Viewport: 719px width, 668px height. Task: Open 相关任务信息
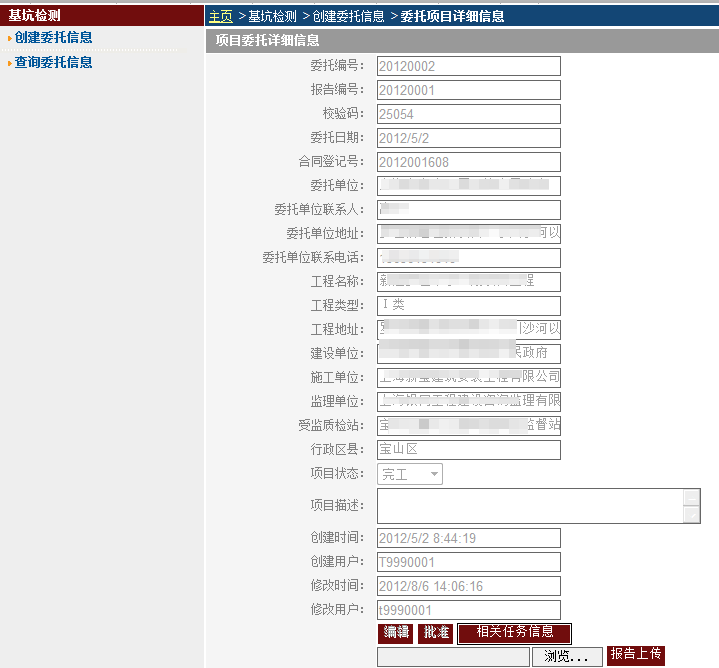[514, 633]
